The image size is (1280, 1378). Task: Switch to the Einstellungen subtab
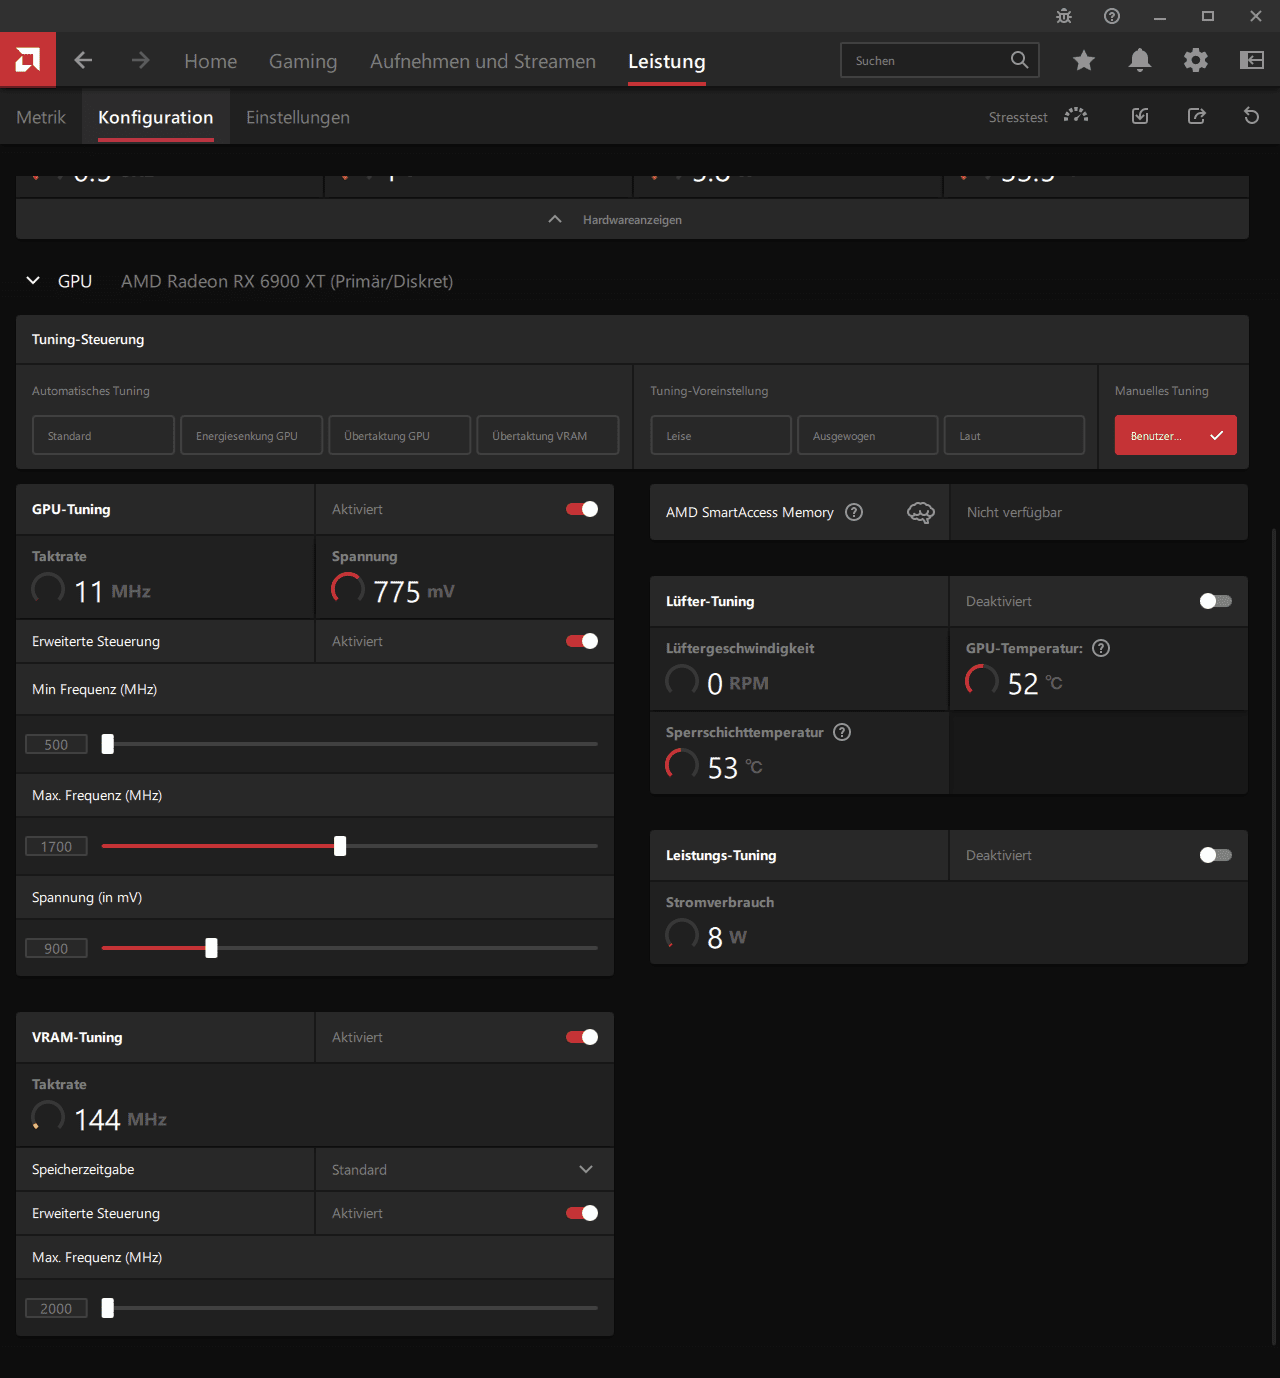pos(298,117)
